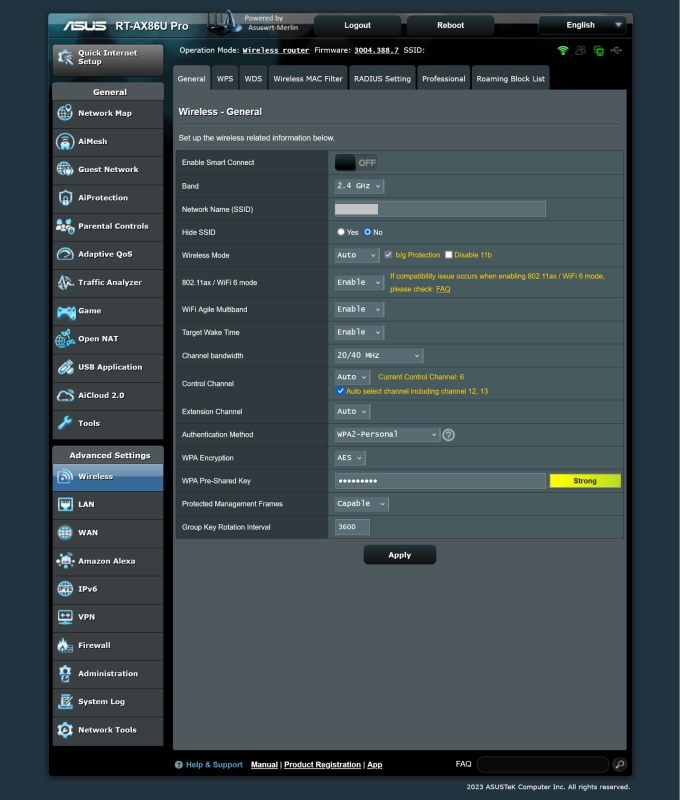Click the Logout button
The width and height of the screenshot is (680, 800).
[x=357, y=25]
